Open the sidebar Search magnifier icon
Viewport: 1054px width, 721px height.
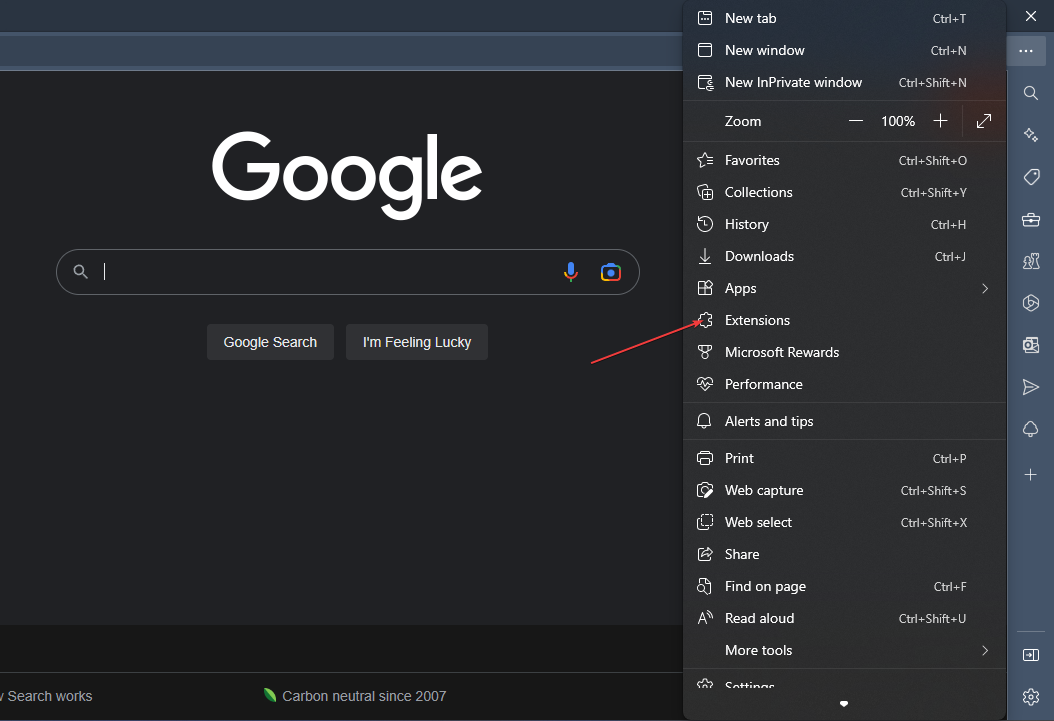click(1031, 93)
